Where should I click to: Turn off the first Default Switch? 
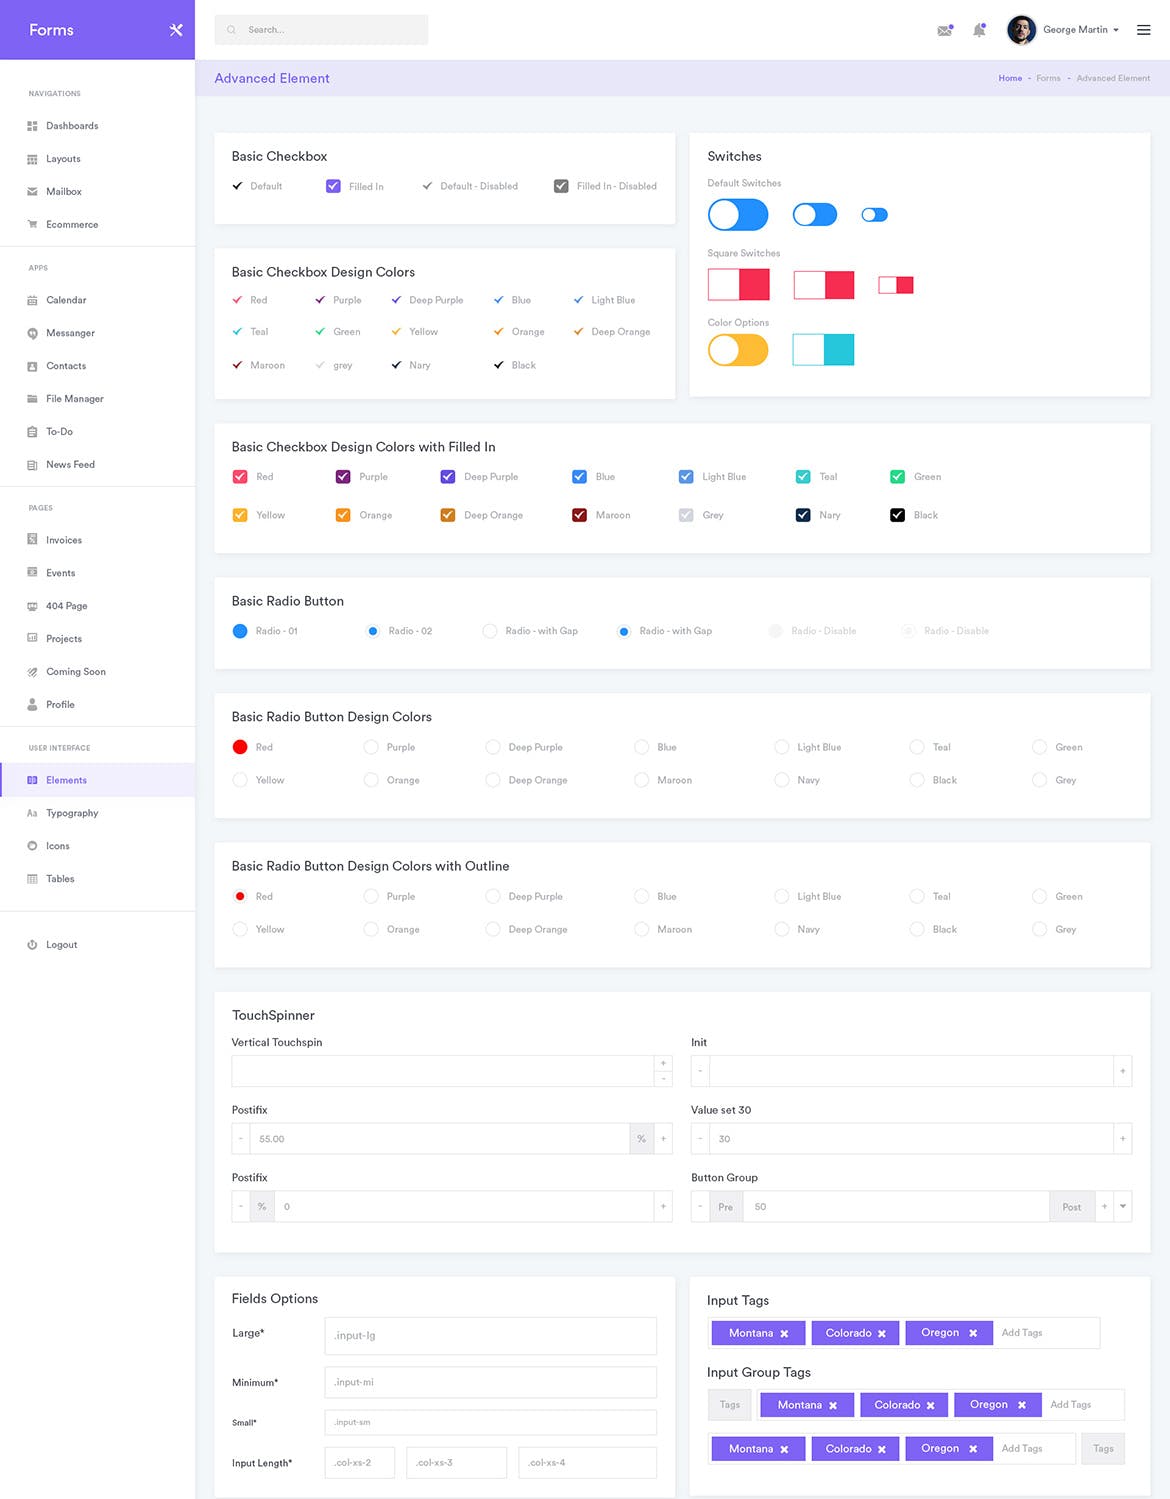click(738, 214)
